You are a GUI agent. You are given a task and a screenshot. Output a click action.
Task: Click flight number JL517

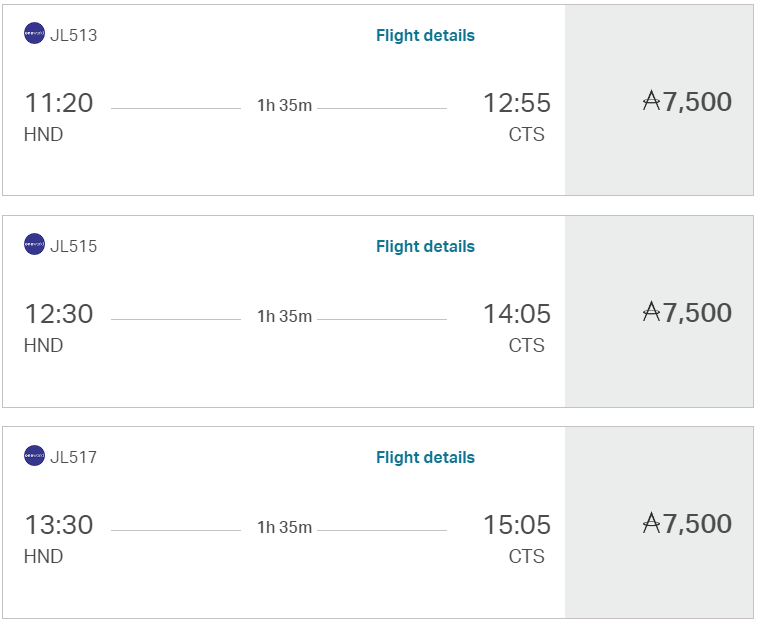point(74,457)
